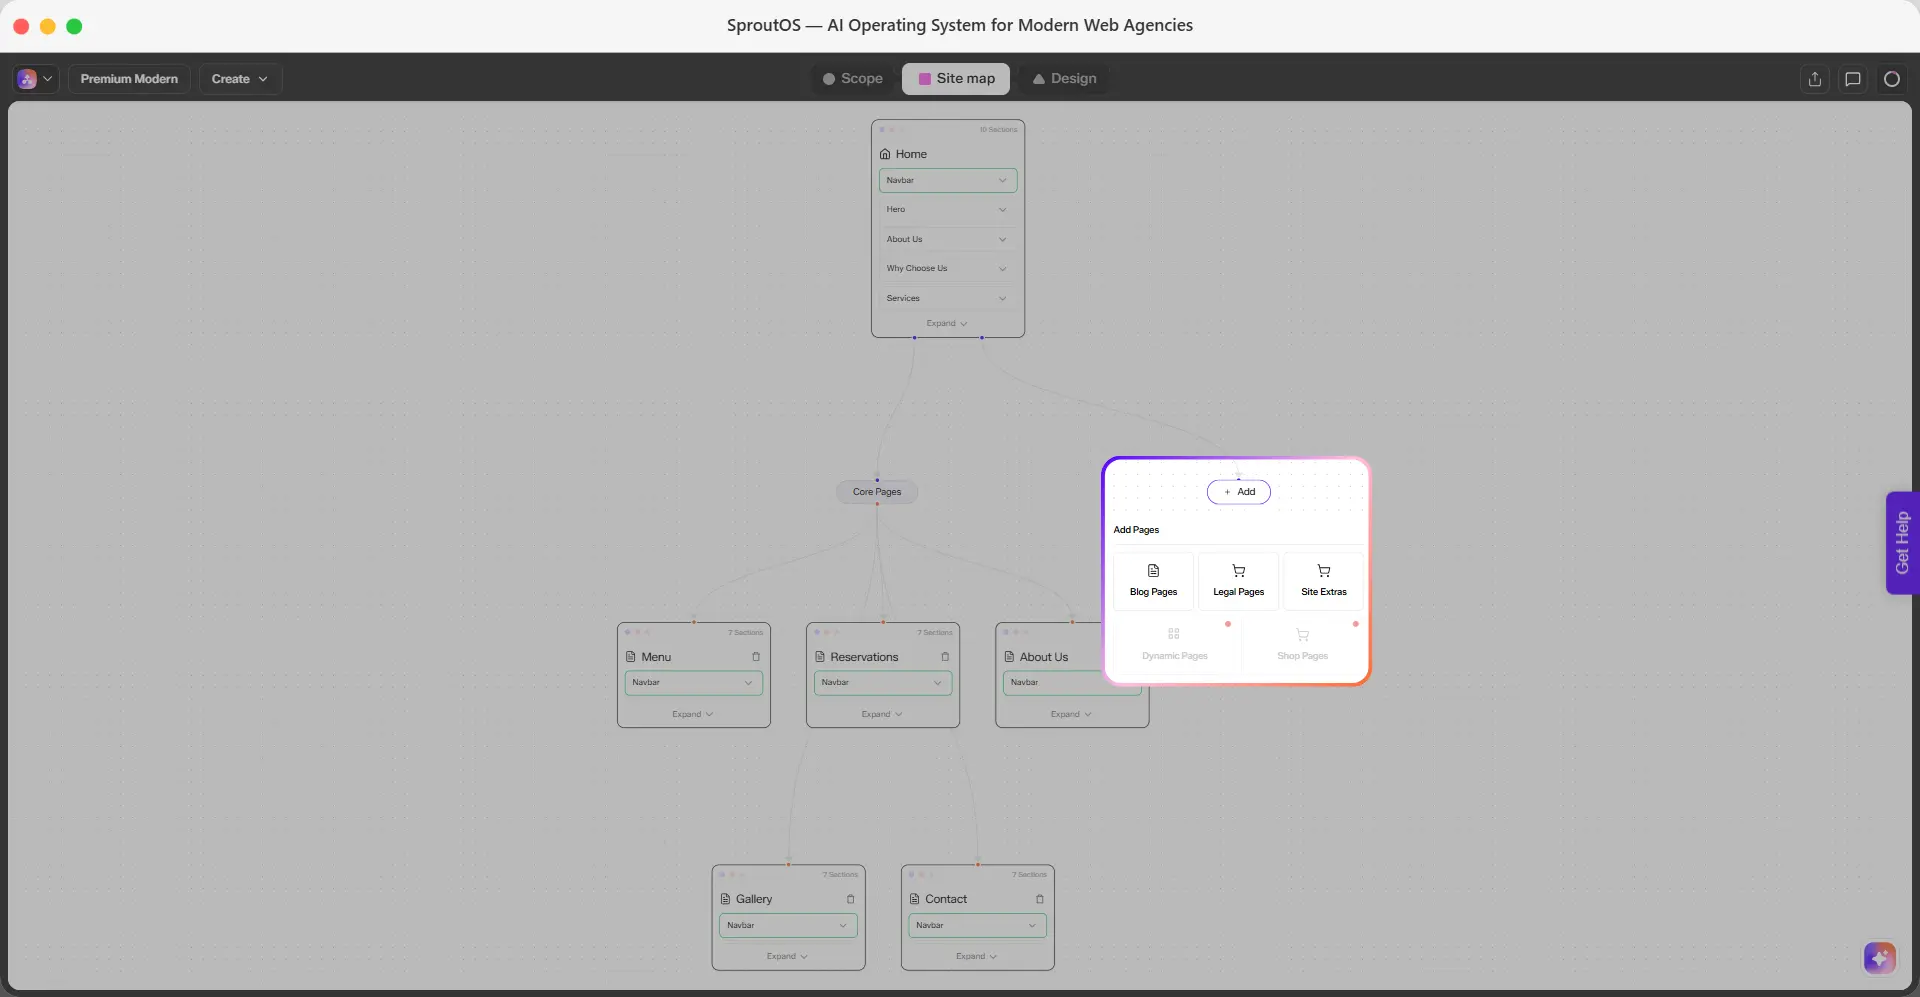The width and height of the screenshot is (1920, 997).
Task: Click the Add Pages heading text
Action: pyautogui.click(x=1136, y=530)
